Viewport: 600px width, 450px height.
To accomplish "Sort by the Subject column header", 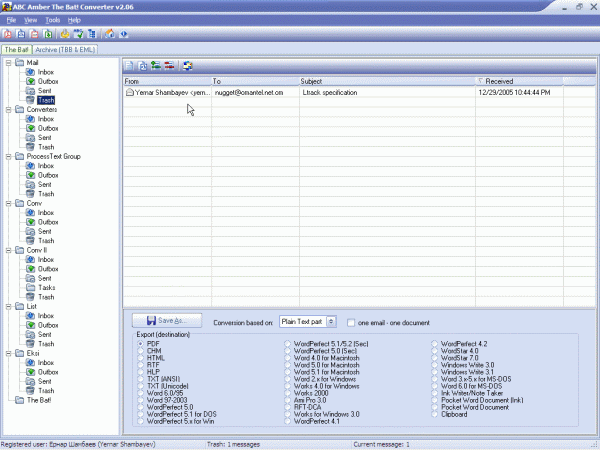I will click(387, 81).
